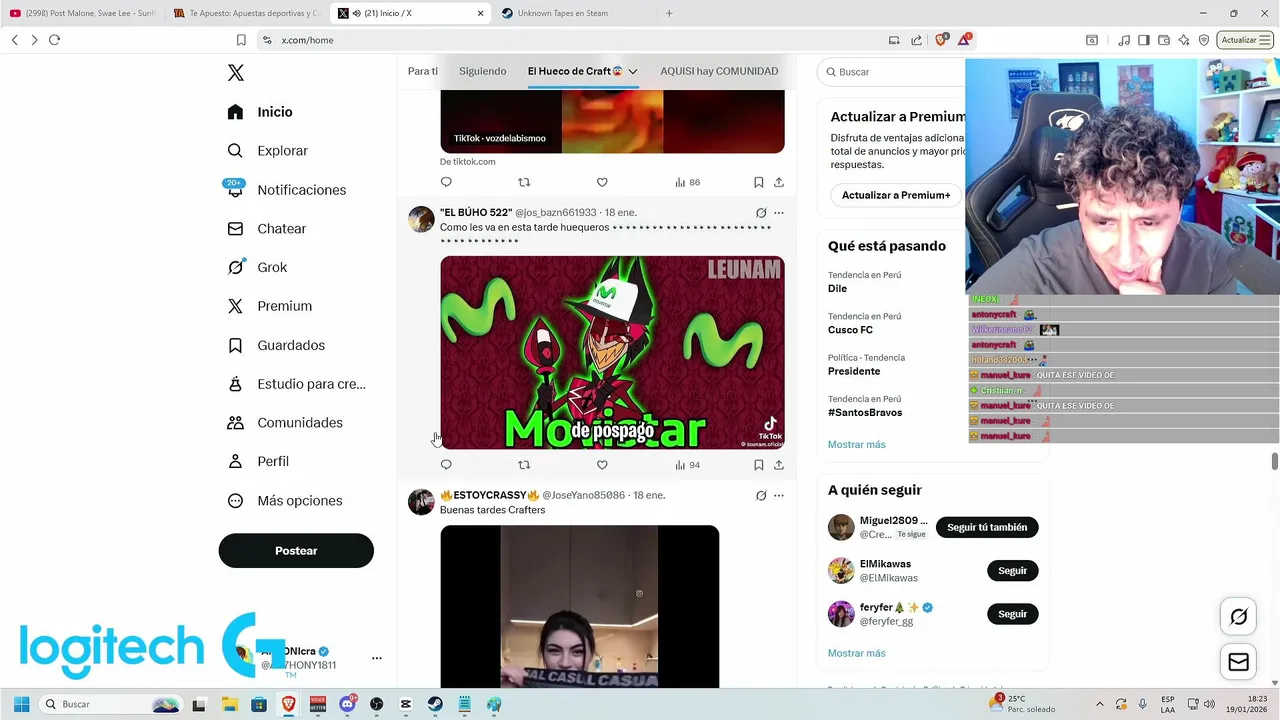Repost the vozdelabismoo TikTok post
This screenshot has width=1280, height=720.
524,182
